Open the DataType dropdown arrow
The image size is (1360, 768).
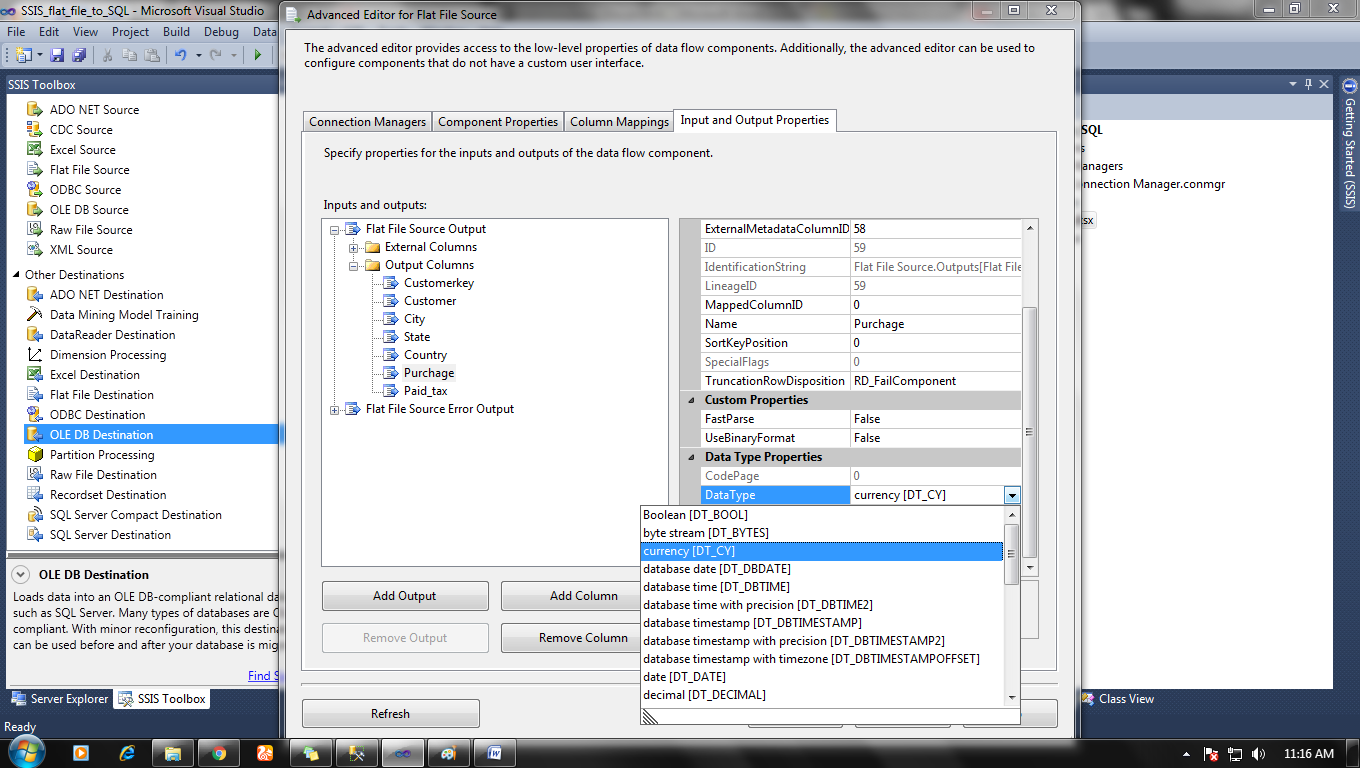point(1012,495)
